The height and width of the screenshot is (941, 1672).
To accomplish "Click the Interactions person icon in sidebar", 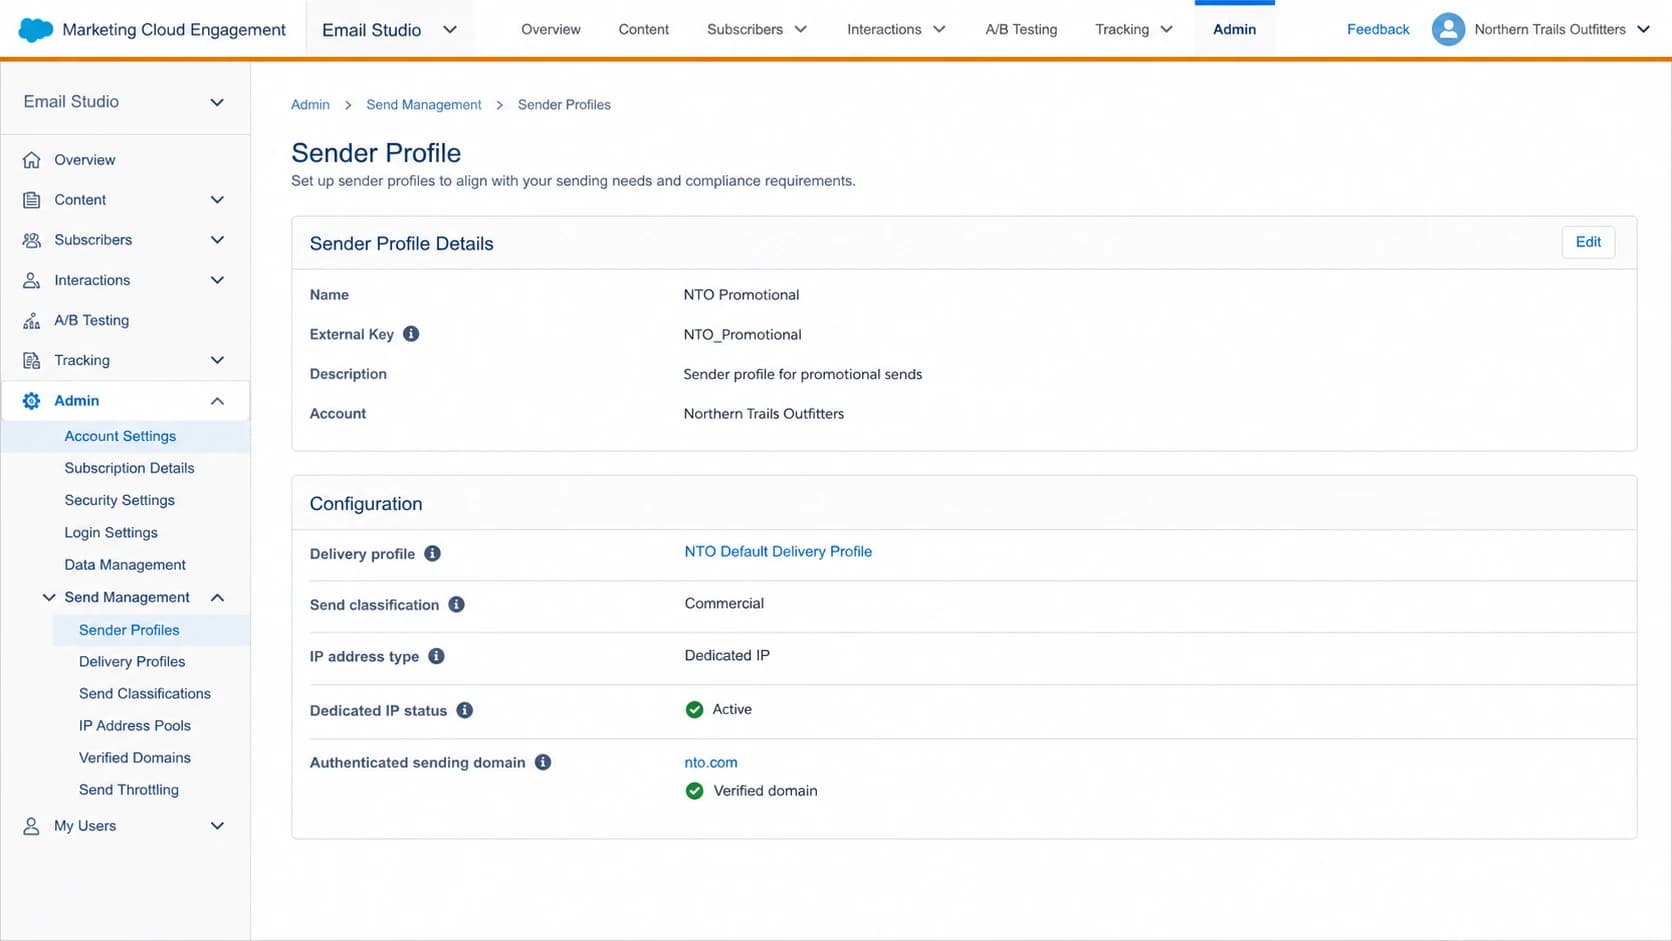I will [x=32, y=280].
